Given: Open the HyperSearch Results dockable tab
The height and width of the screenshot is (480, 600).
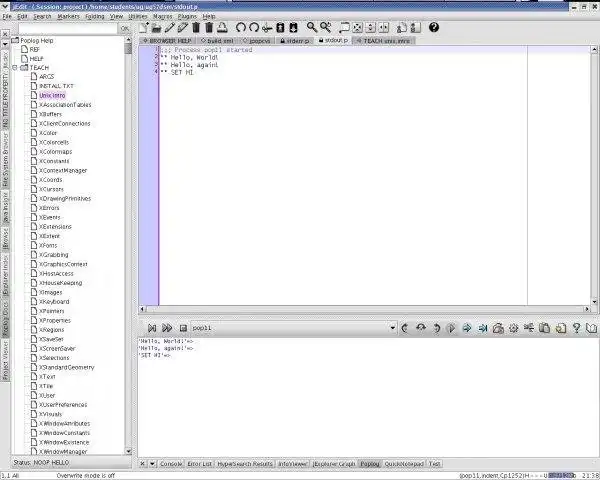Looking at the screenshot, I should click(245, 464).
